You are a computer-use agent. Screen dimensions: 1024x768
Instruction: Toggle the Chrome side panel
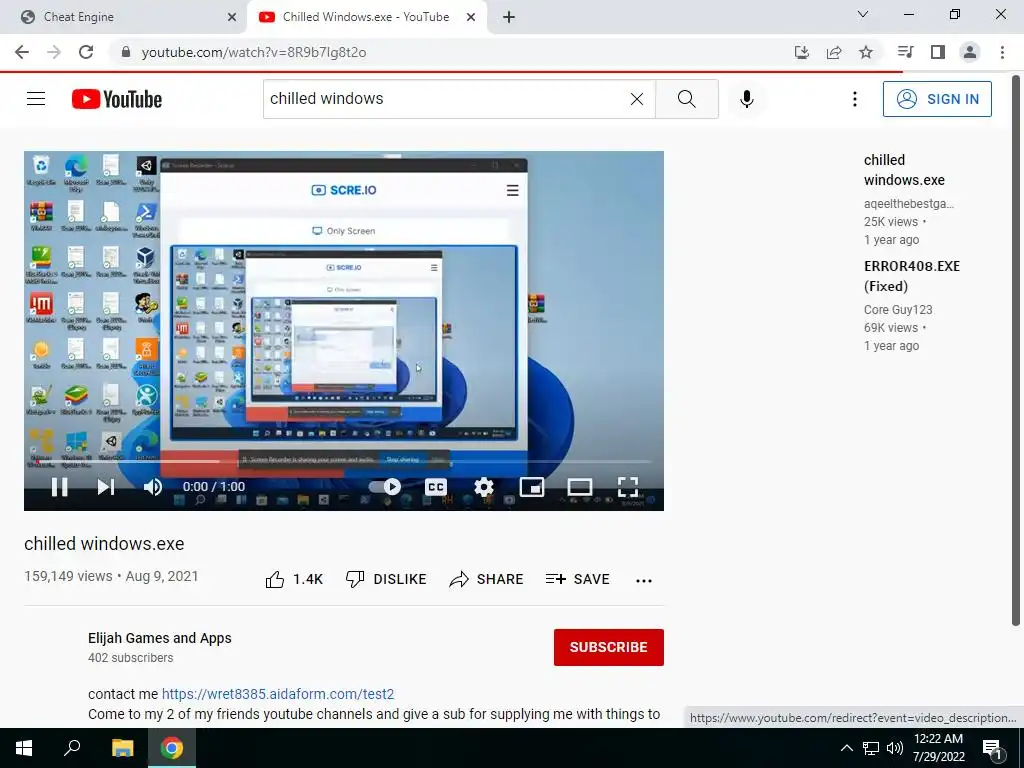938,52
